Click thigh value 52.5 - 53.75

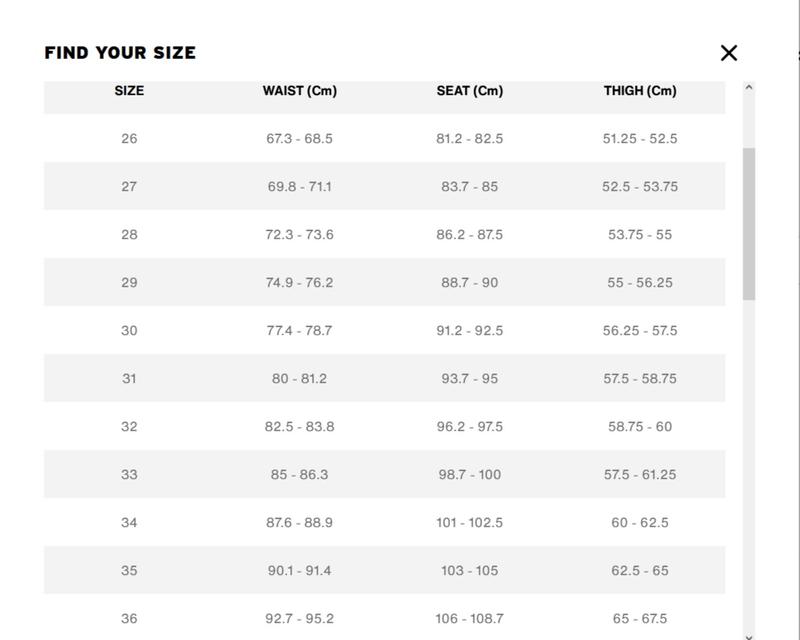tap(640, 186)
